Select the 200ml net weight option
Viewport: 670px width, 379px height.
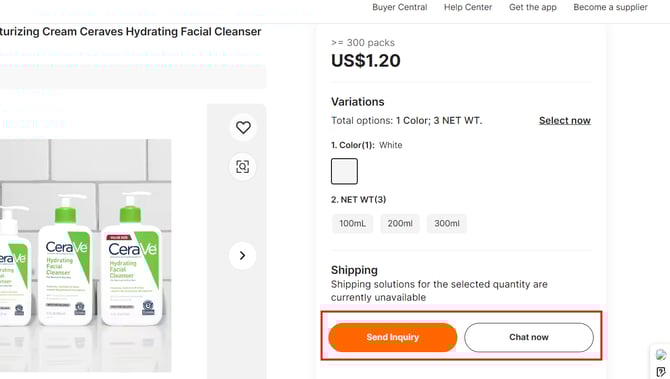[x=400, y=223]
